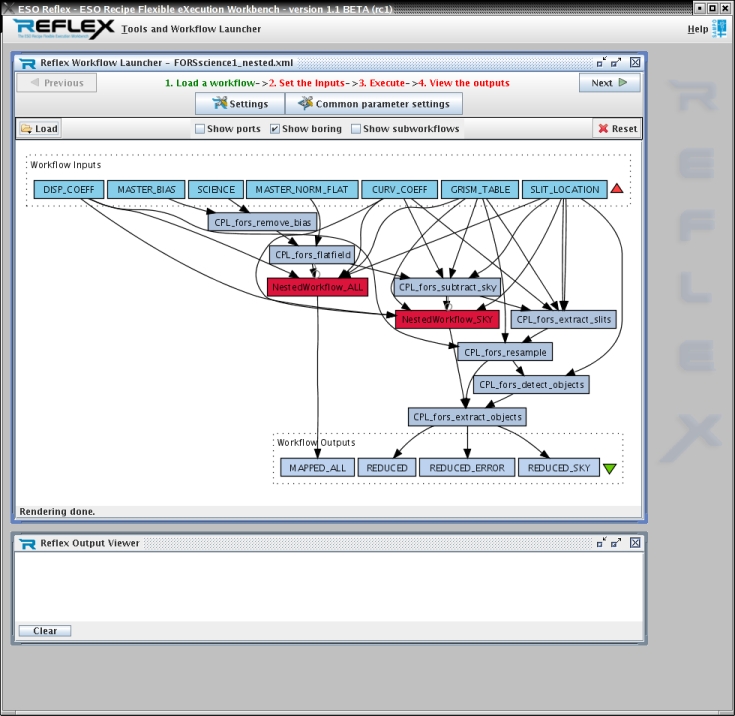Toggle the Show subworkflows checkbox
This screenshot has height=716, width=735.
pos(355,129)
